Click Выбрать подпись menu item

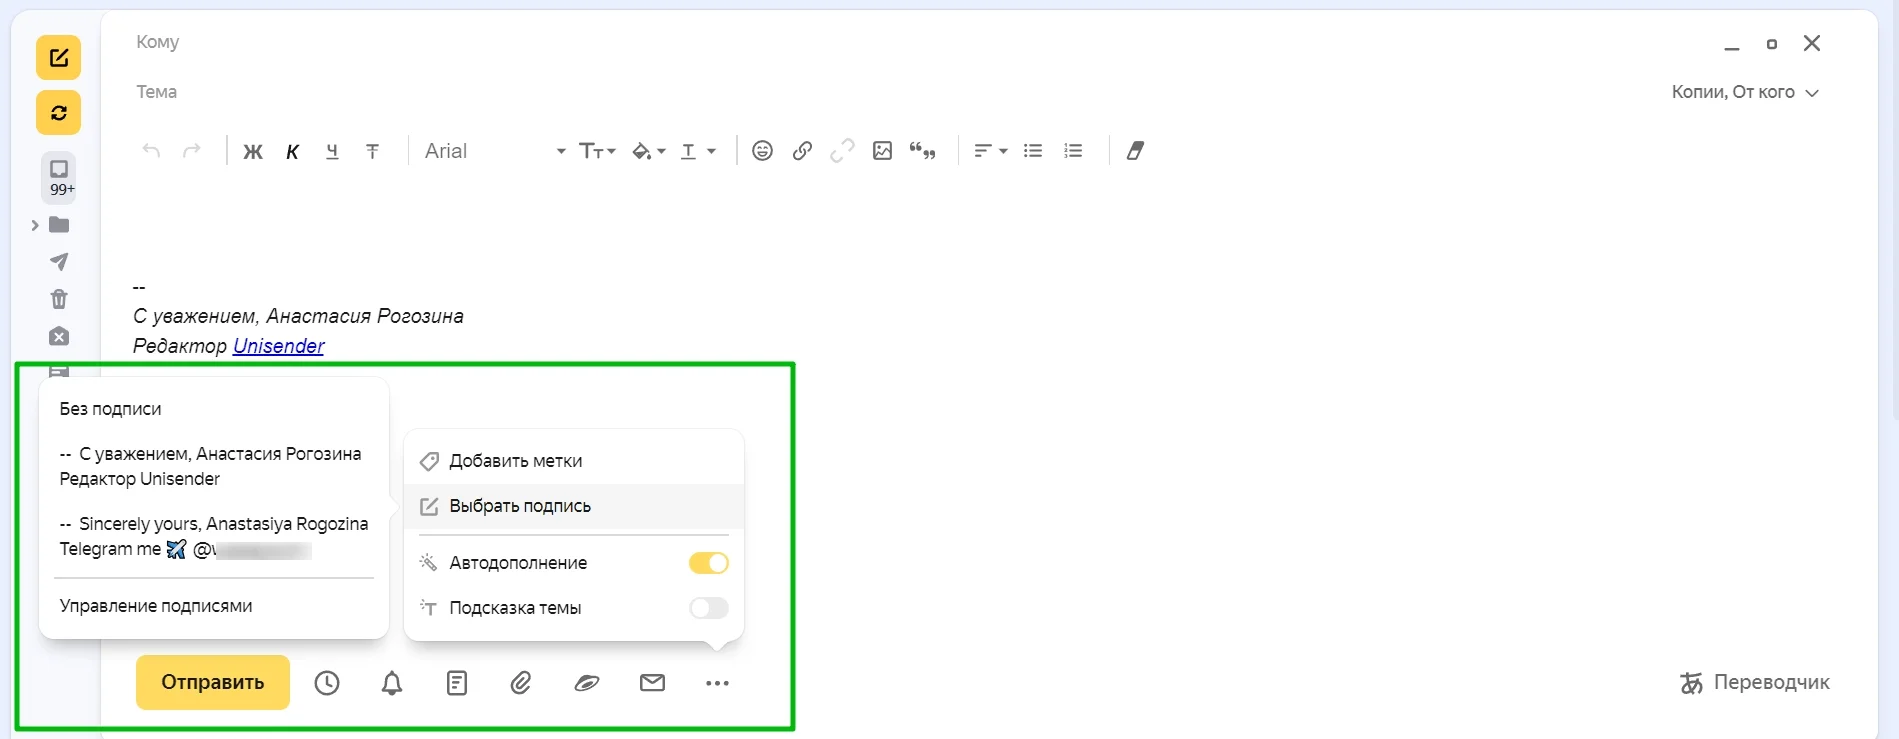(x=574, y=506)
